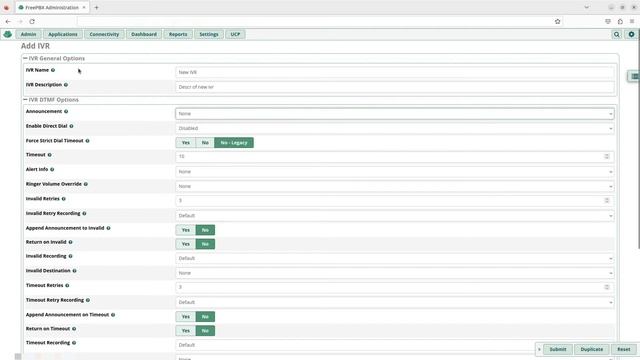Set Append Announcement to Invalid to No

(x=205, y=230)
